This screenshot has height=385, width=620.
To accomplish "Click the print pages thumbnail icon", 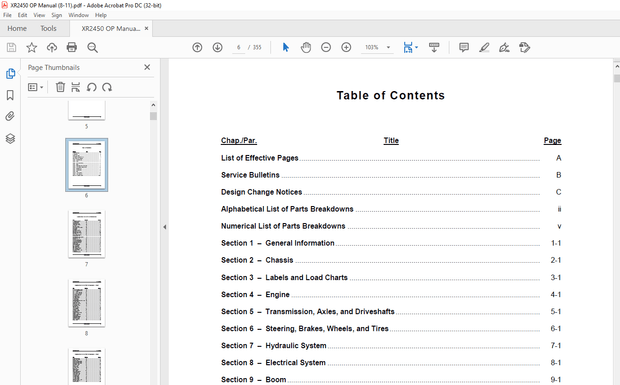I will 76,87.
